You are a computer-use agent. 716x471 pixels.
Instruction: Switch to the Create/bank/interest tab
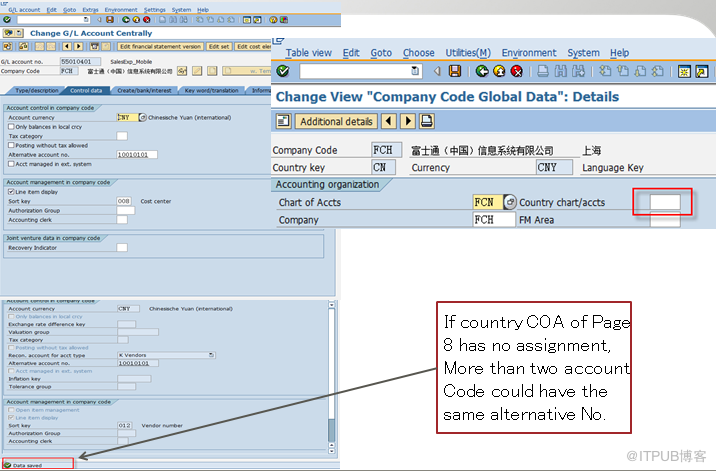pos(139,90)
